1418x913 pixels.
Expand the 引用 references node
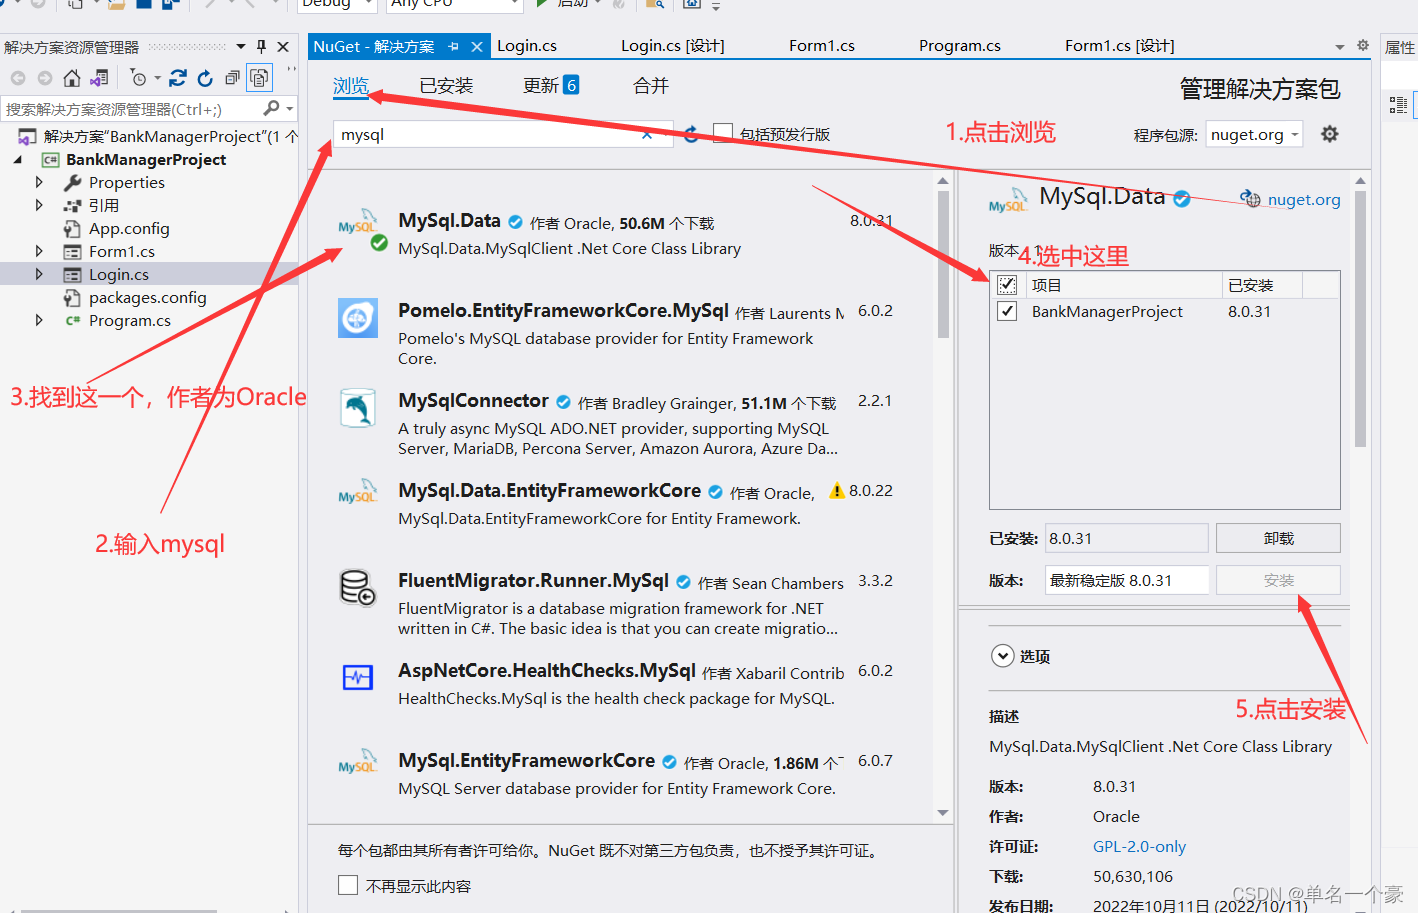point(39,205)
